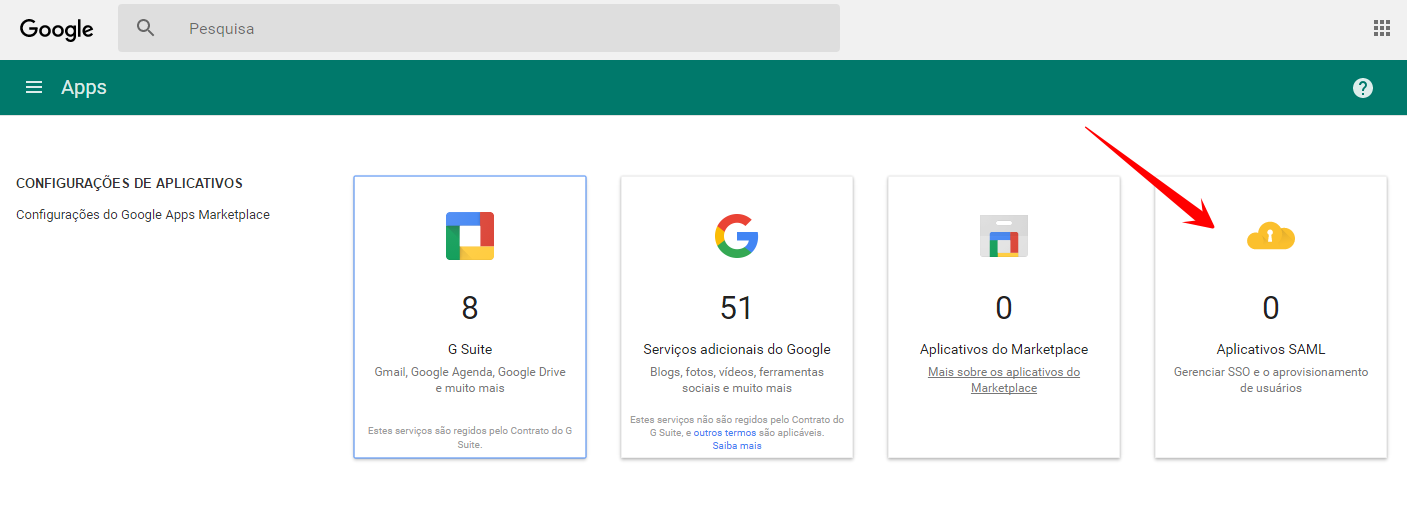Click the SAML cloud lock icon

point(1271,237)
